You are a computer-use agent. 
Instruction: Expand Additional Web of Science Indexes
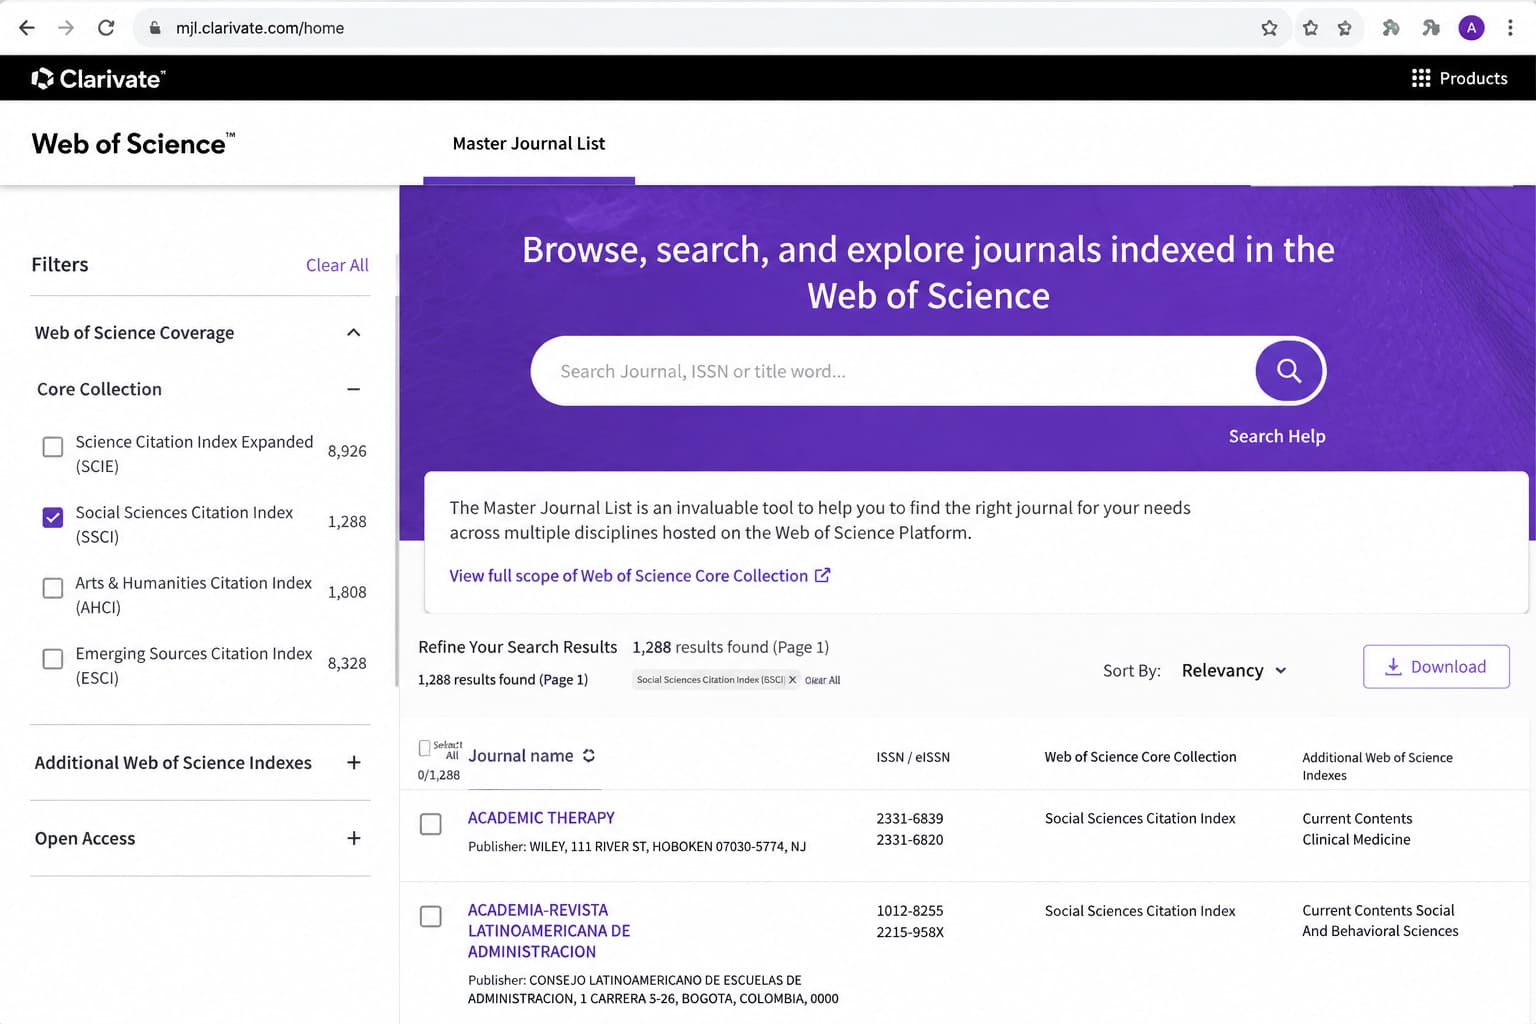coord(353,763)
